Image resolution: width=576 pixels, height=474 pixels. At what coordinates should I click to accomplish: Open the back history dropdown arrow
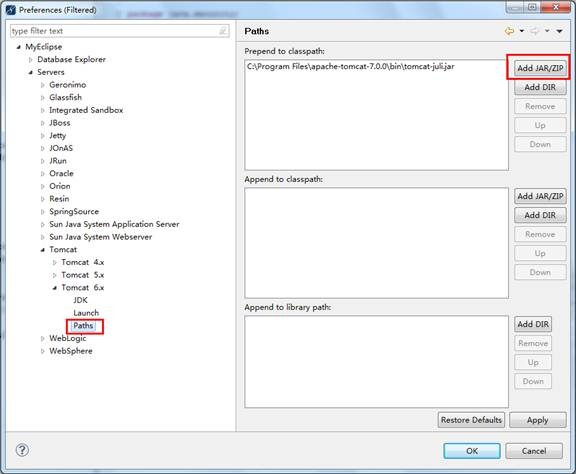tap(522, 31)
